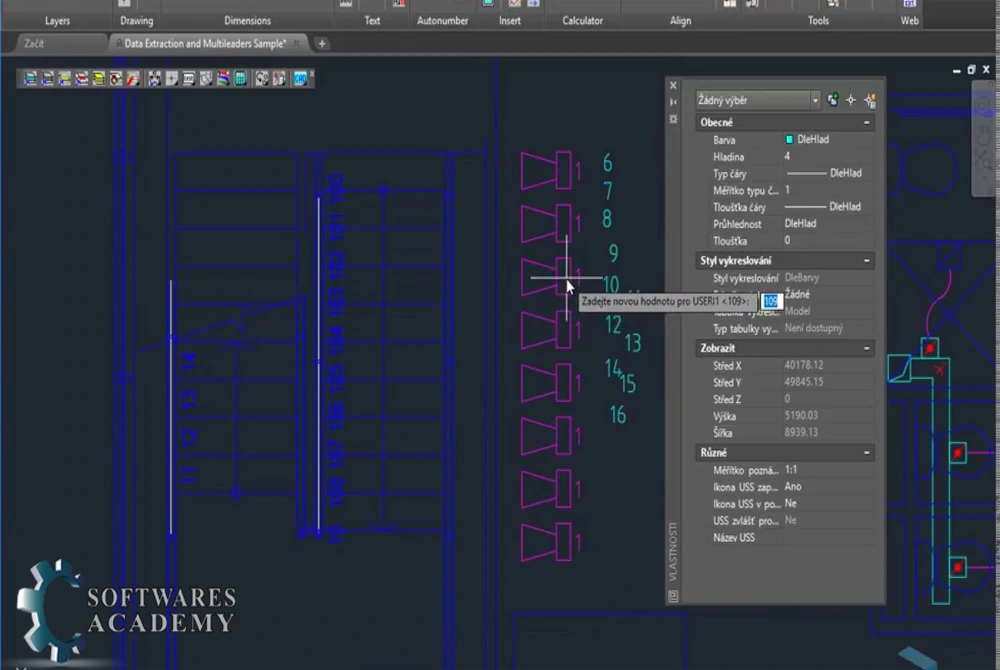Click the number 16 text in drawing
1000x670 pixels.
pyautogui.click(x=618, y=415)
